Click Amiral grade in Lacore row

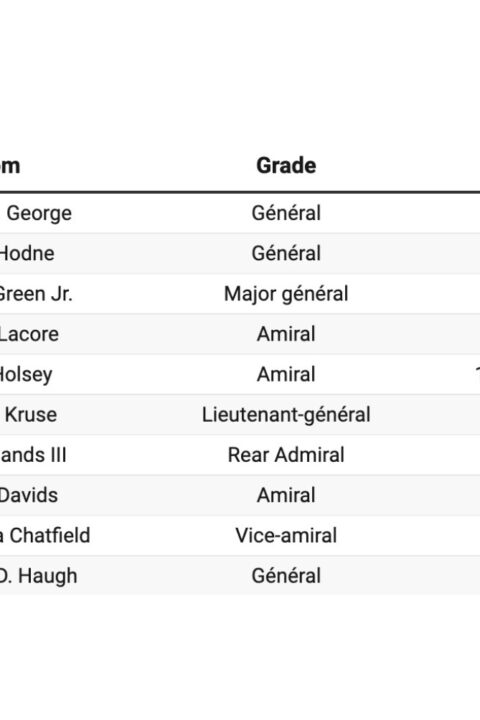286,334
